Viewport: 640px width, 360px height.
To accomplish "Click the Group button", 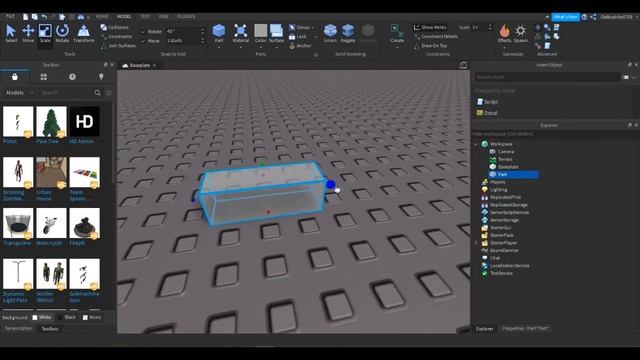I will pos(301,27).
